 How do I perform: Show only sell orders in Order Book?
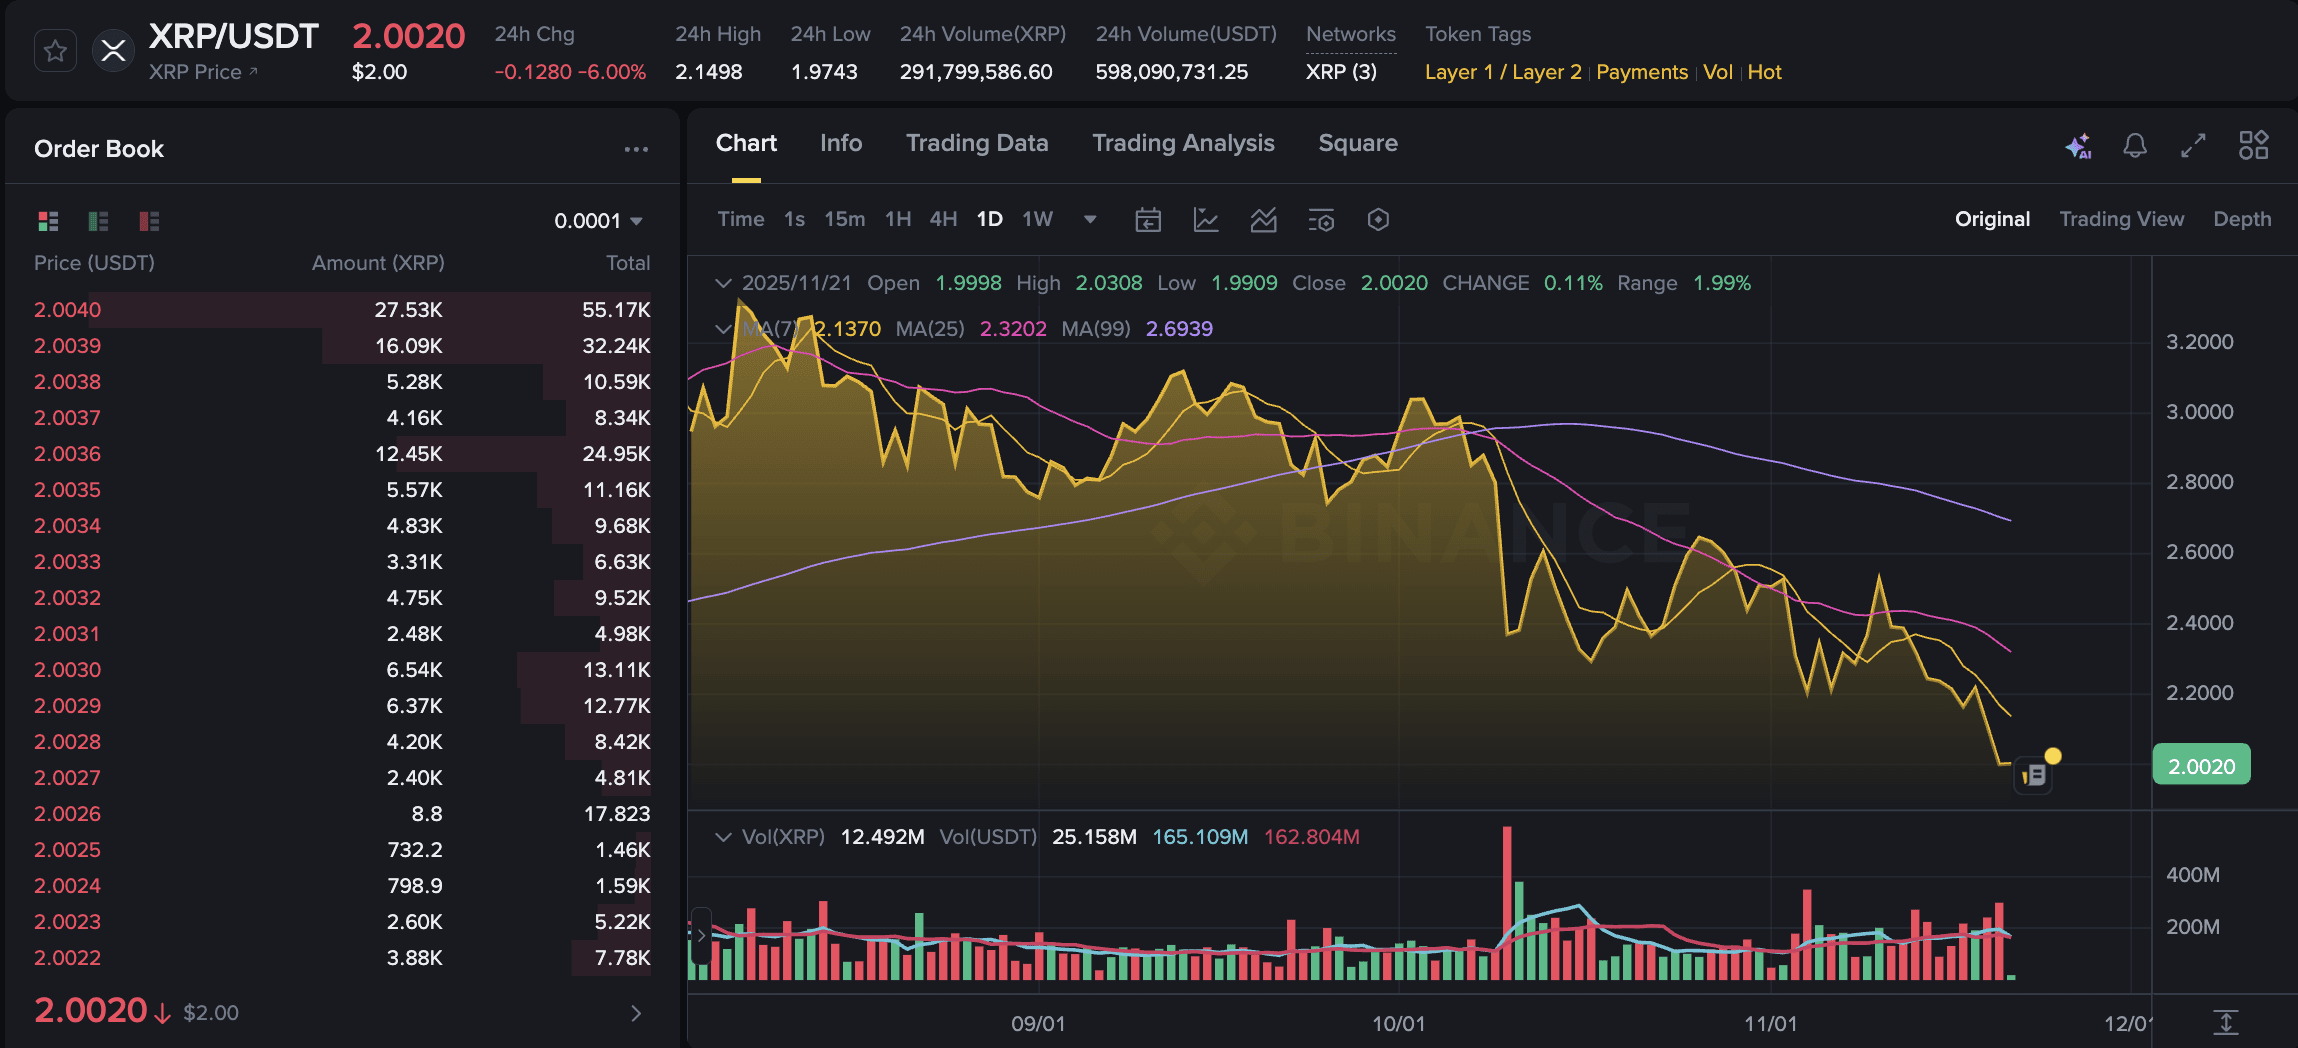coord(147,221)
